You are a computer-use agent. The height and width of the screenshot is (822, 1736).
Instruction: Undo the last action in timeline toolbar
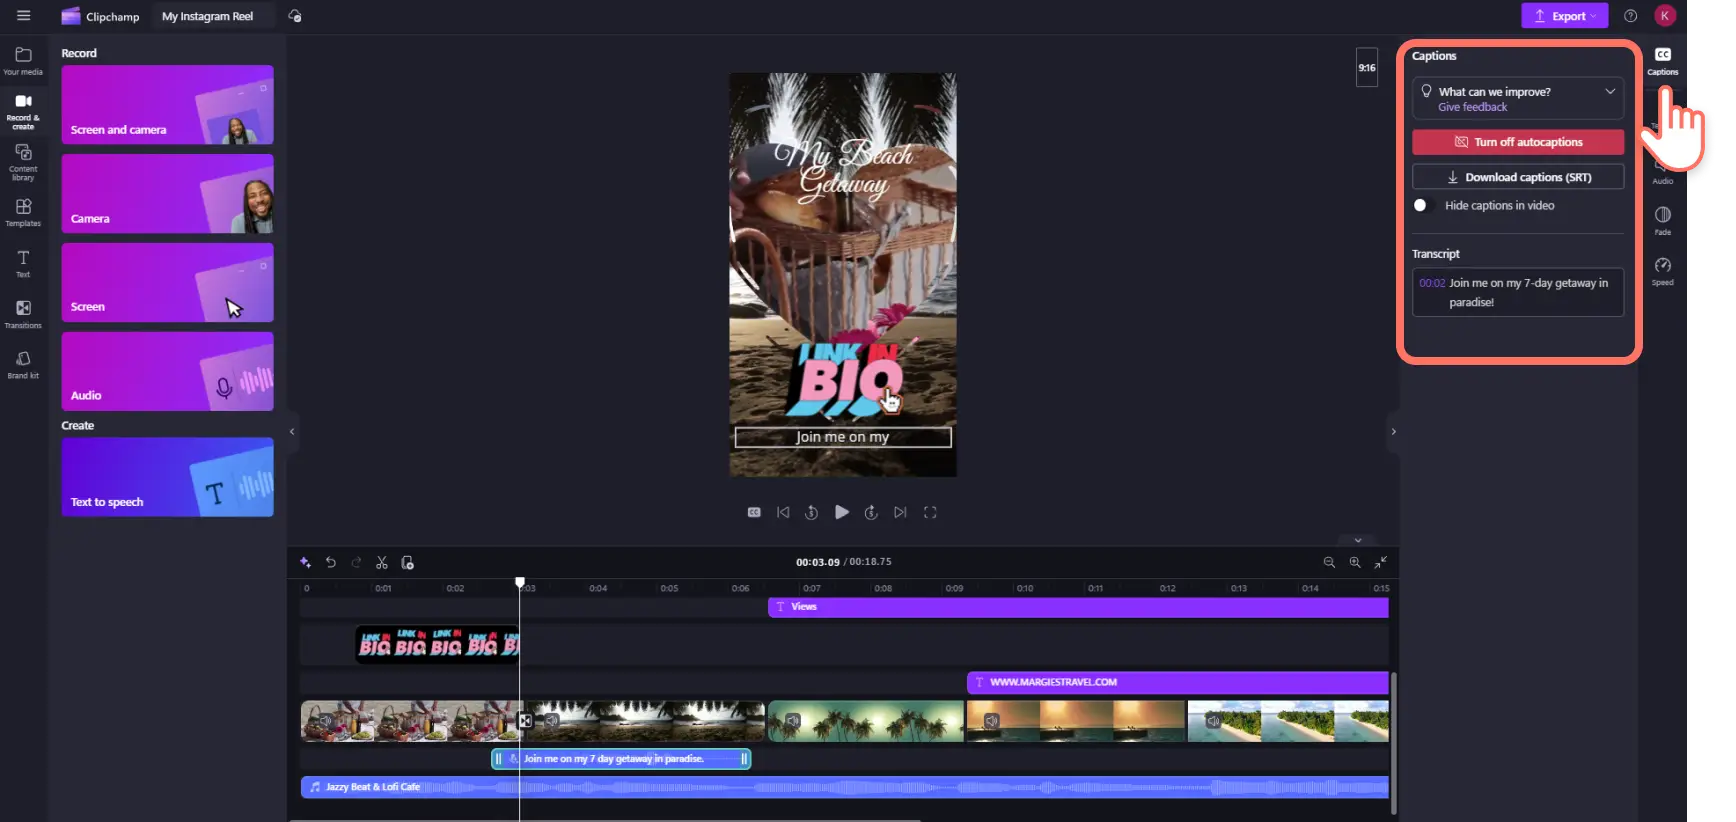coord(331,562)
